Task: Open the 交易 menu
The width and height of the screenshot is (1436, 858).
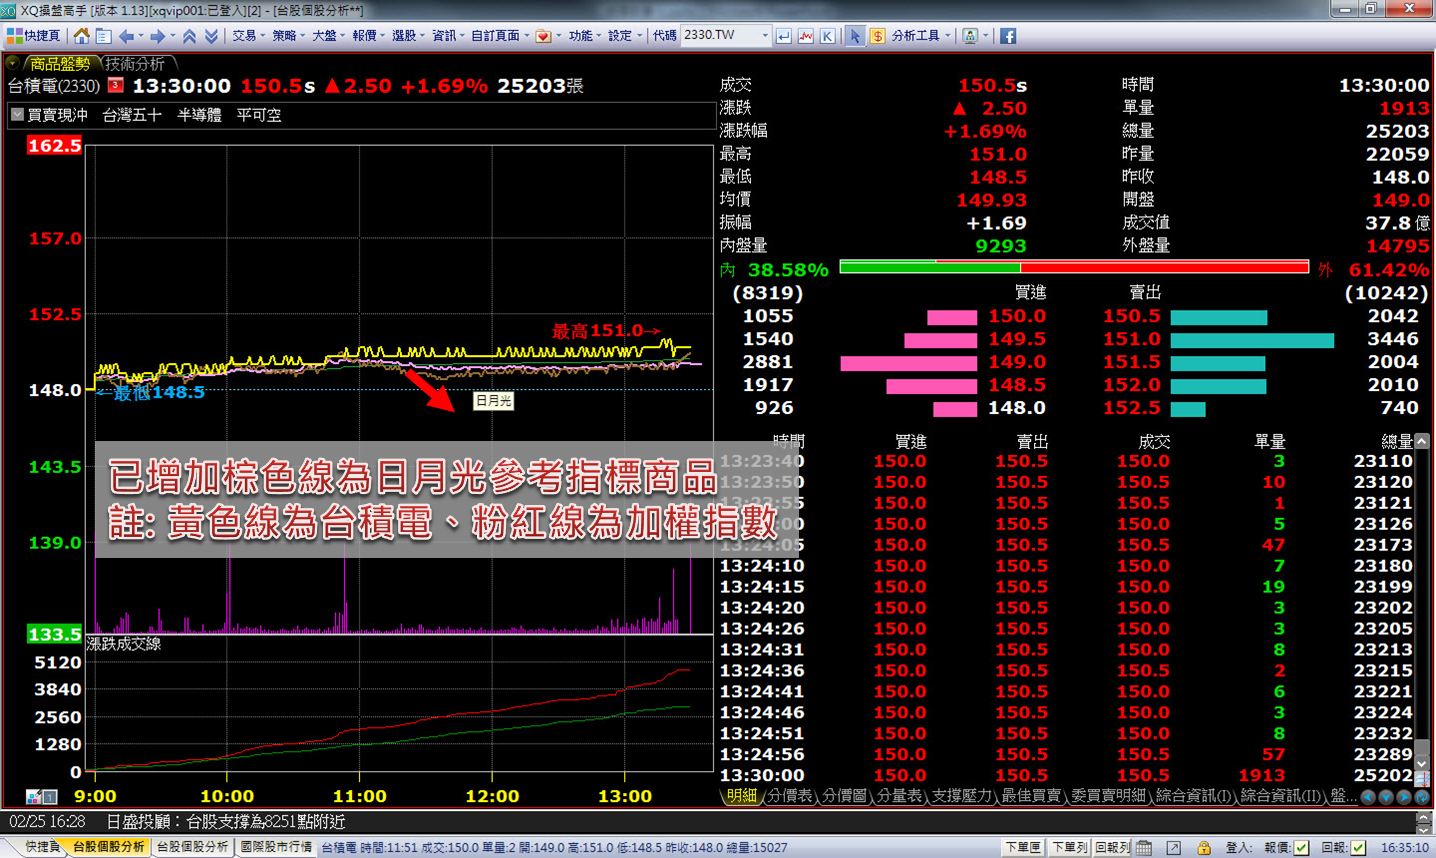Action: (x=247, y=36)
